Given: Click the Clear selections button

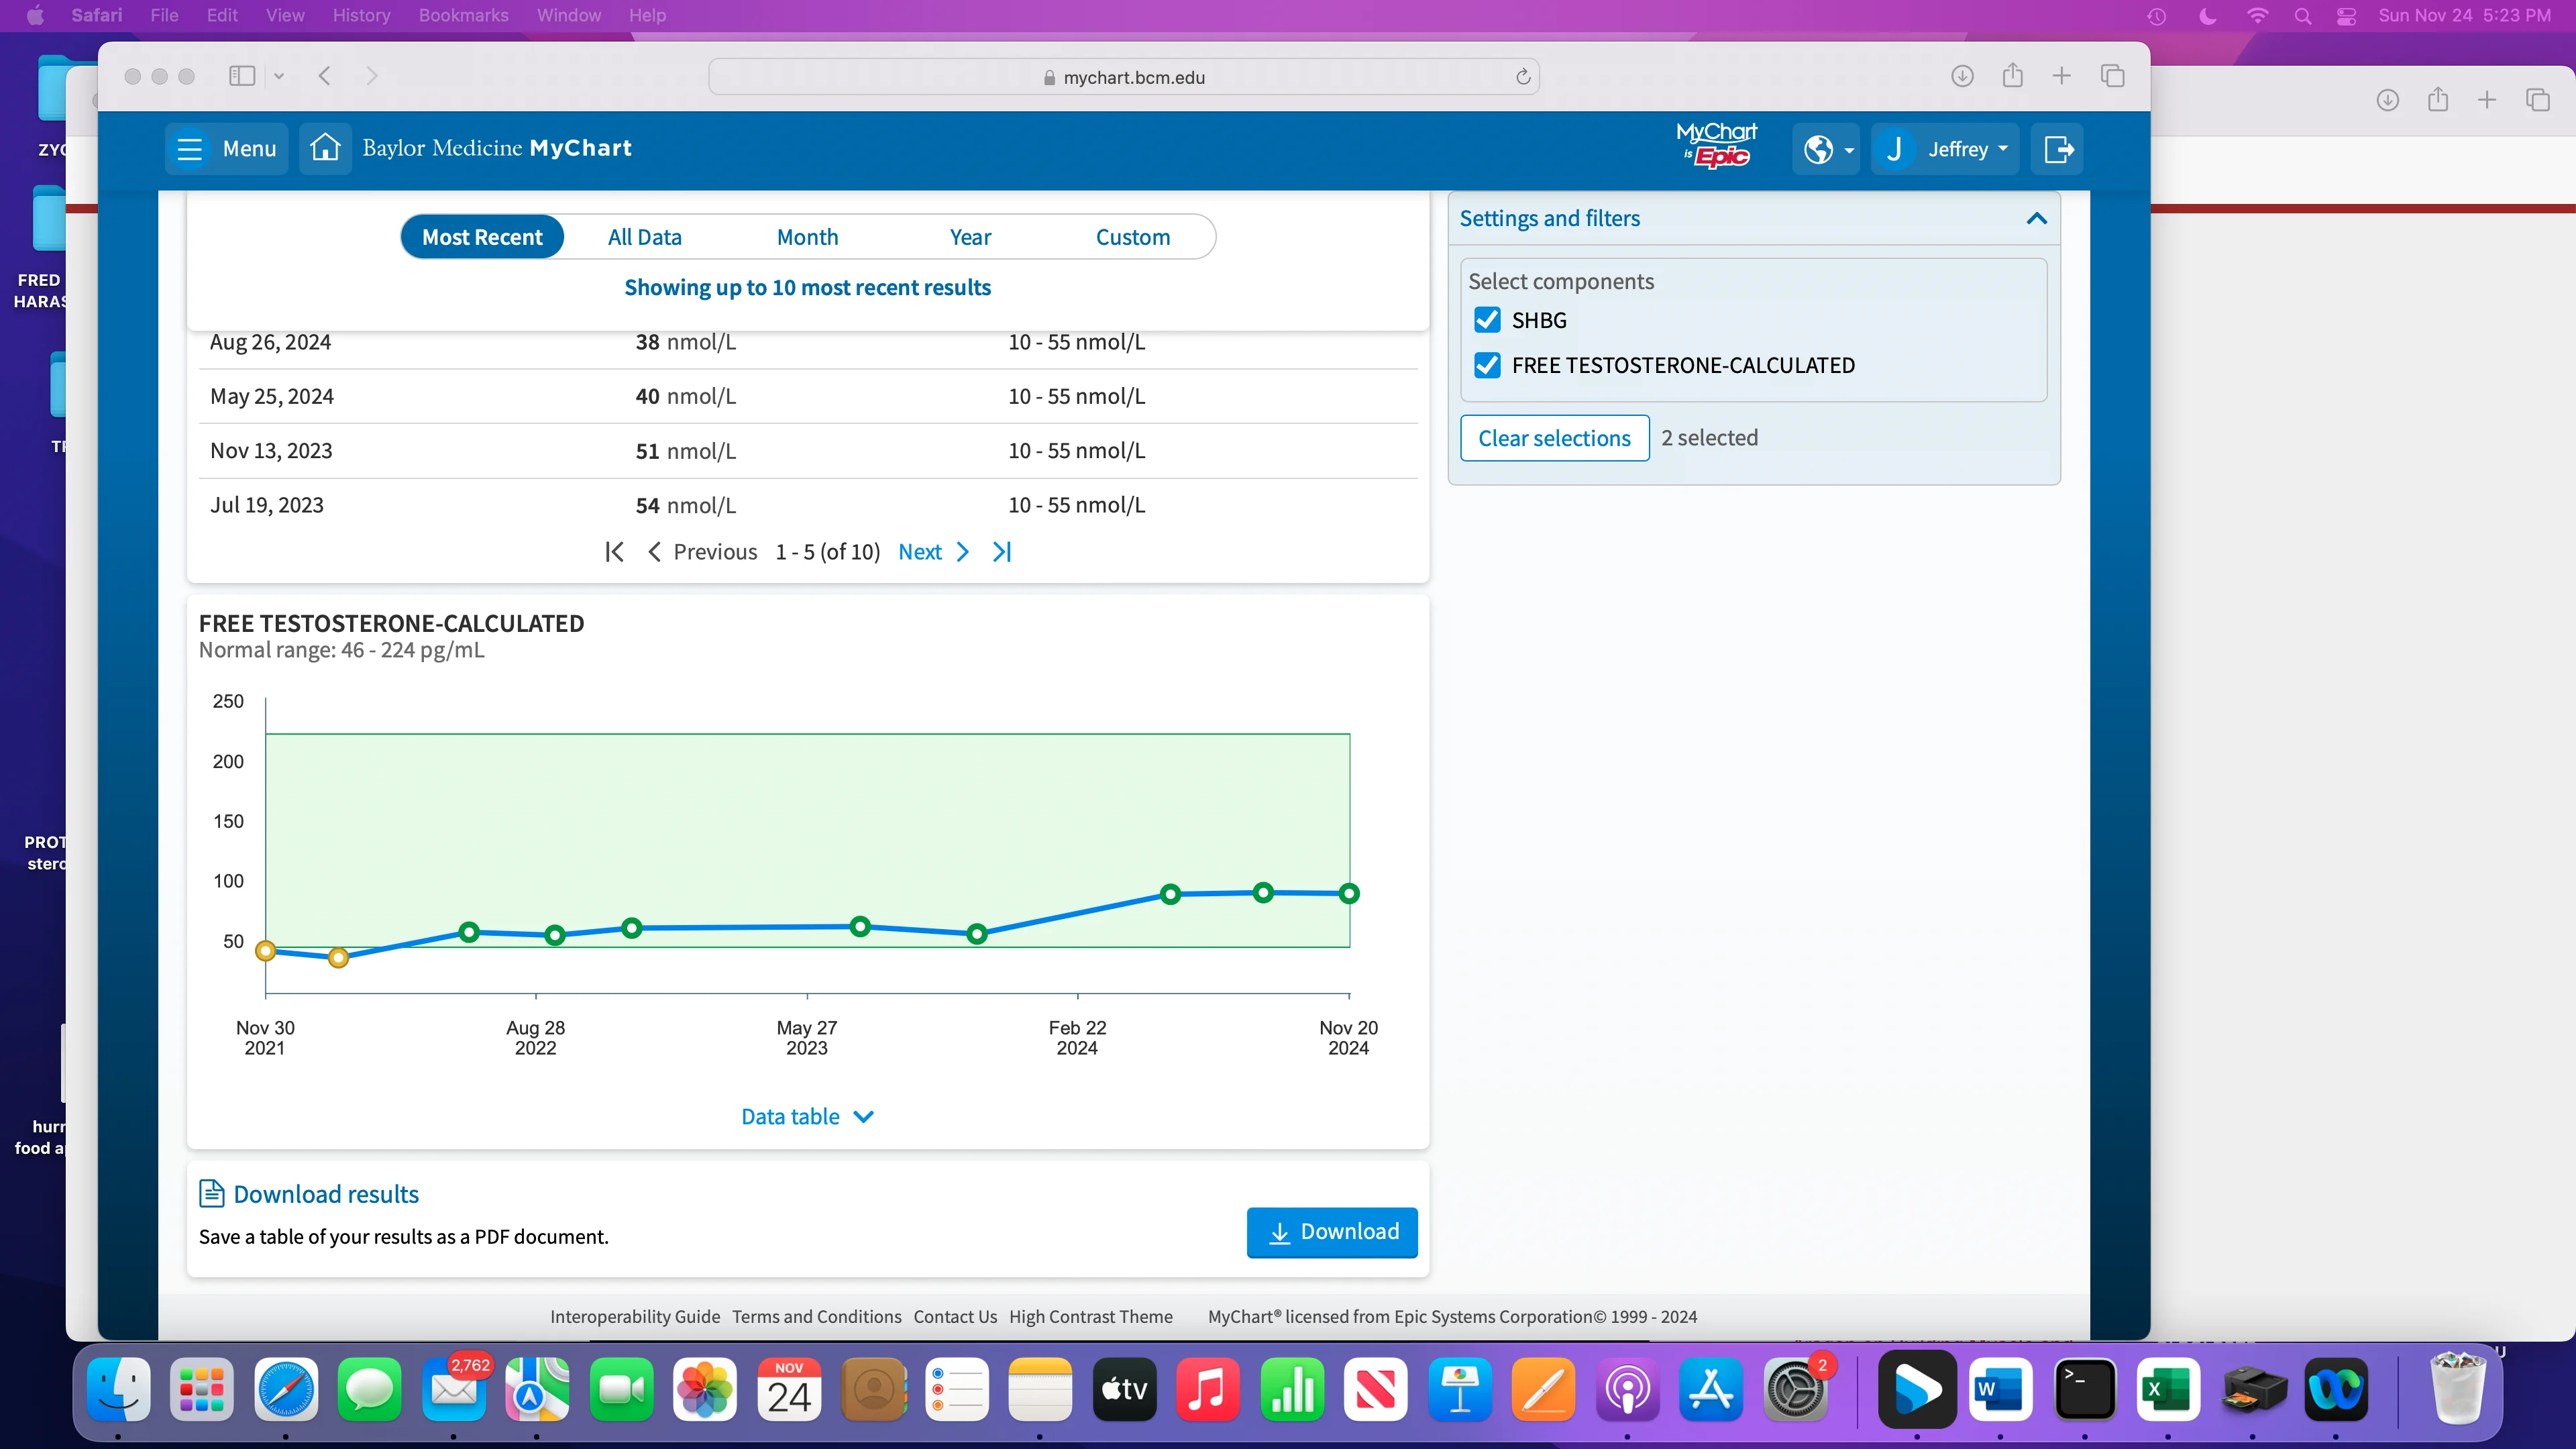Looking at the screenshot, I should coord(1554,438).
